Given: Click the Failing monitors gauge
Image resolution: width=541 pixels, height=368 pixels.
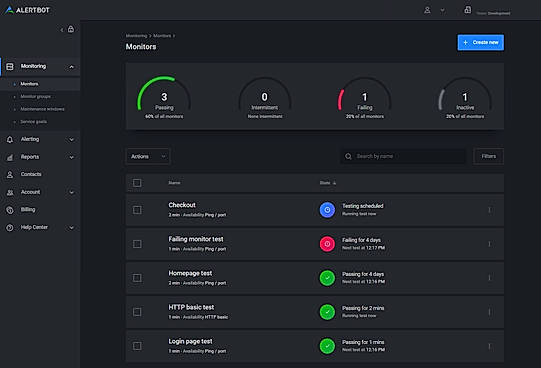Looking at the screenshot, I should pyautogui.click(x=365, y=98).
